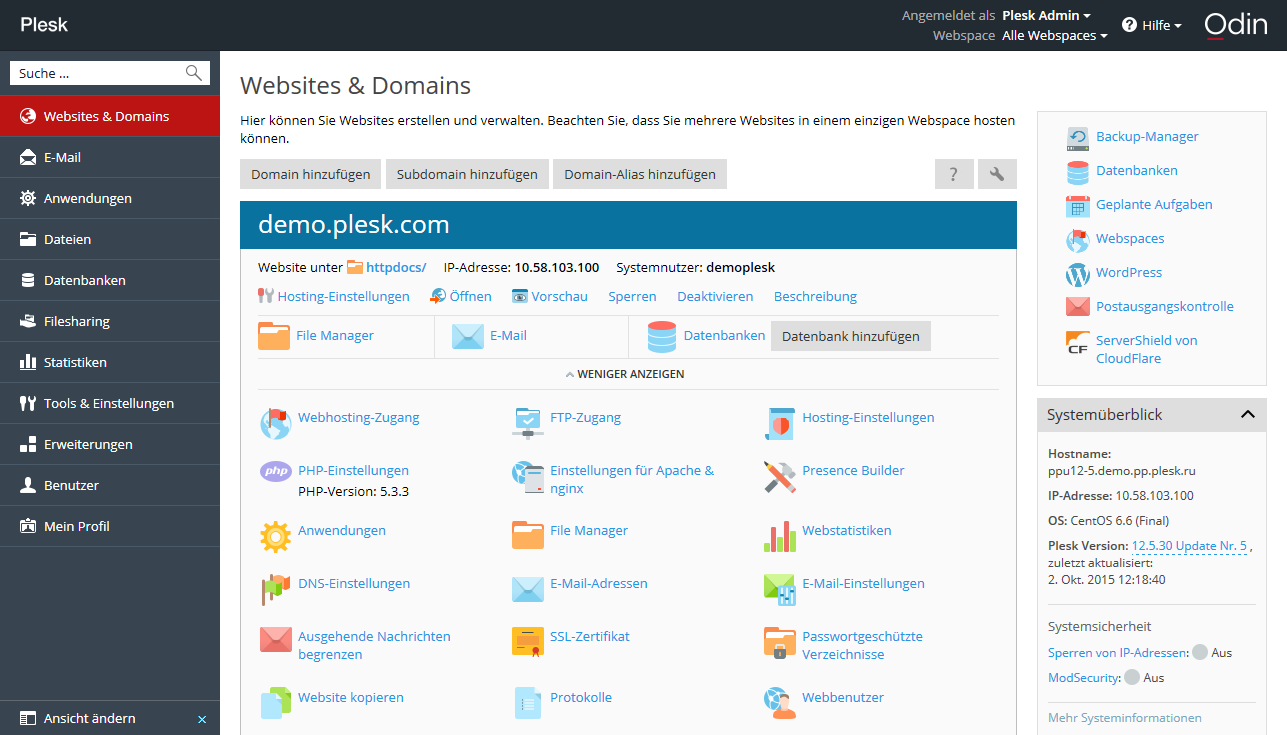The width and height of the screenshot is (1287, 735).
Task: Open Alle Webspaces dropdown
Action: pos(1055,35)
